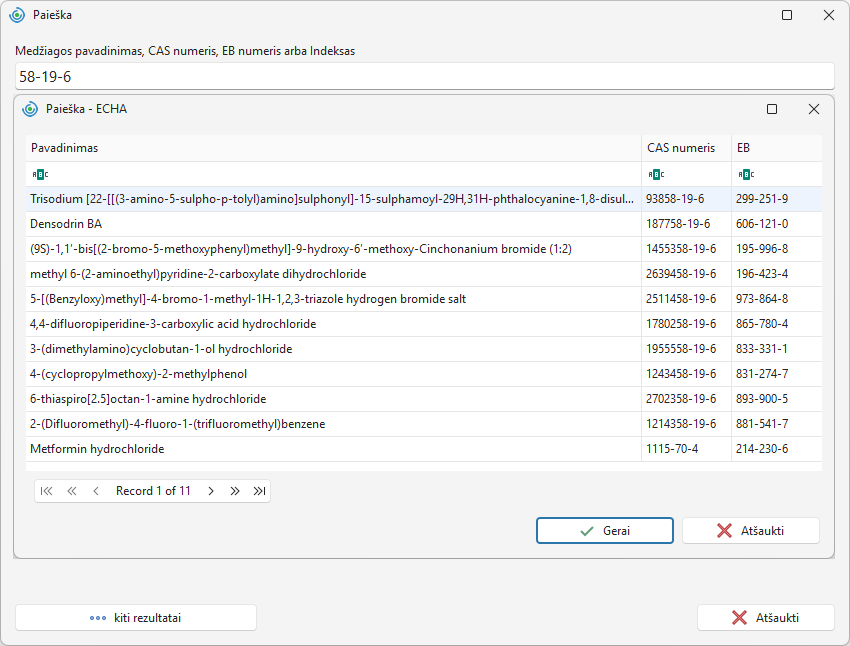Close the outer Paieška window
This screenshot has height=646, width=850.
tap(829, 15)
